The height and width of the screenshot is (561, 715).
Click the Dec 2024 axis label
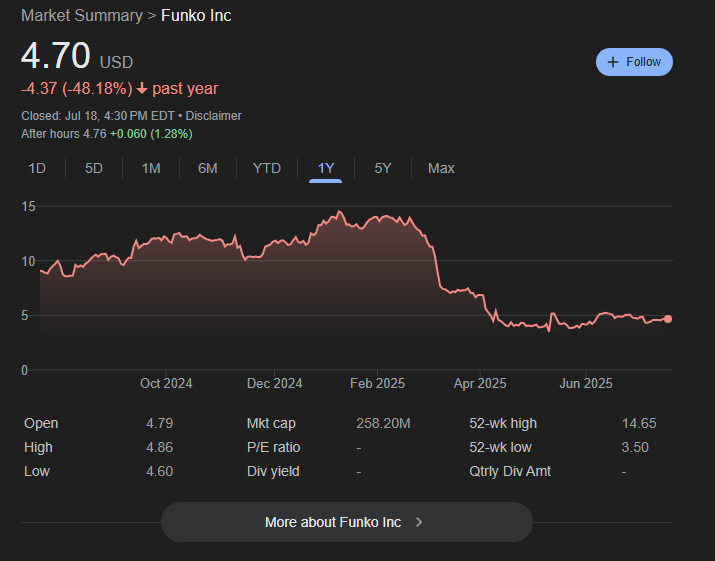[x=275, y=384]
